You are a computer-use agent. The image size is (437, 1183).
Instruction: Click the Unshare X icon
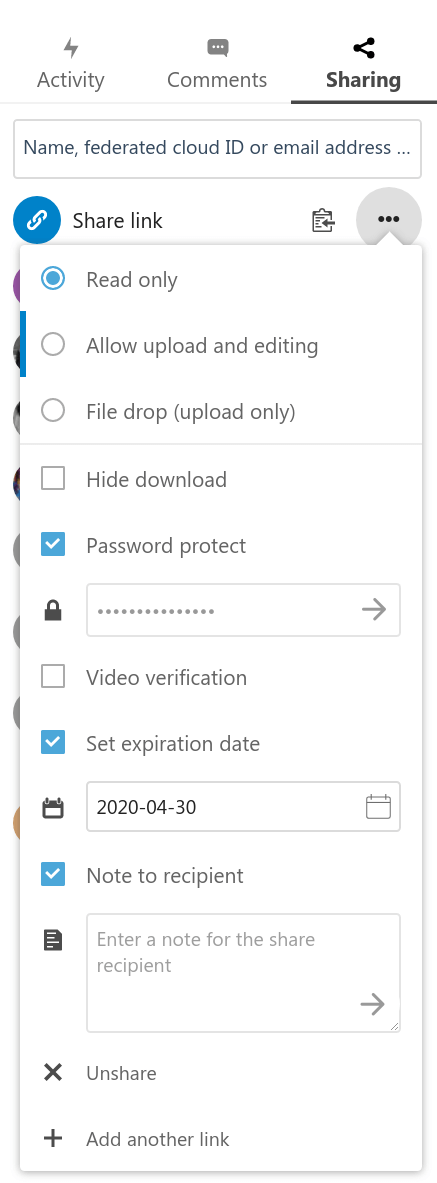click(53, 1073)
